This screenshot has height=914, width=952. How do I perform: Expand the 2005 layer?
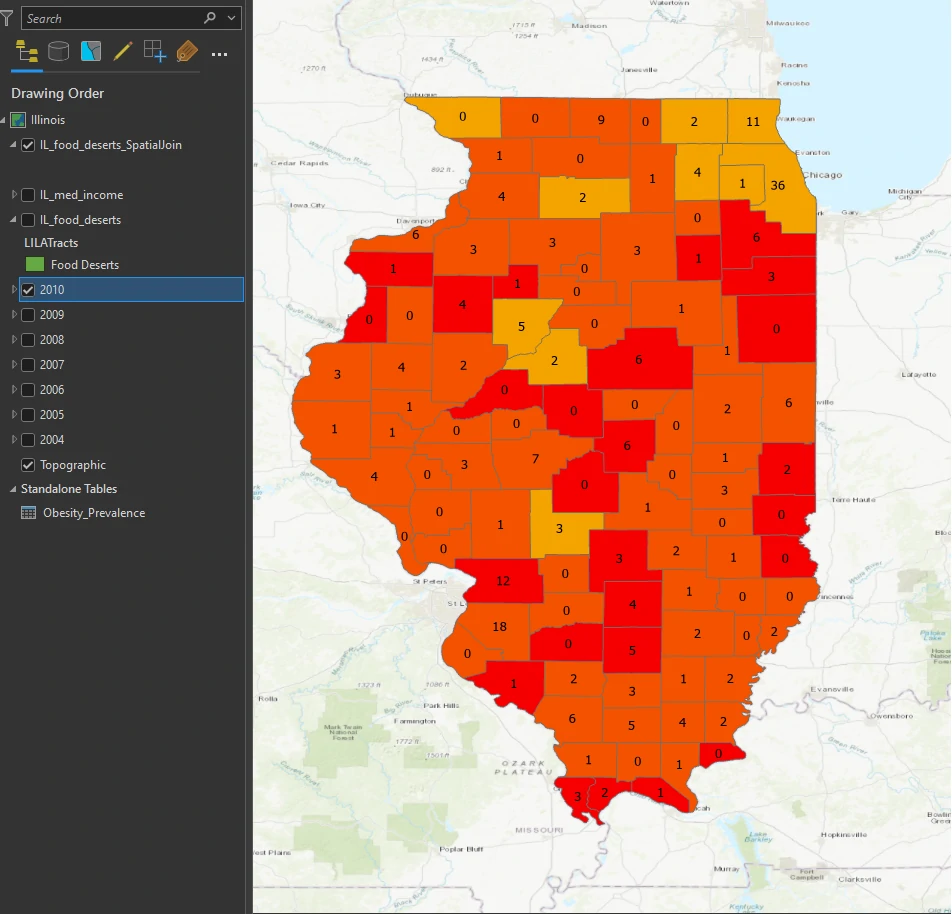coord(13,414)
